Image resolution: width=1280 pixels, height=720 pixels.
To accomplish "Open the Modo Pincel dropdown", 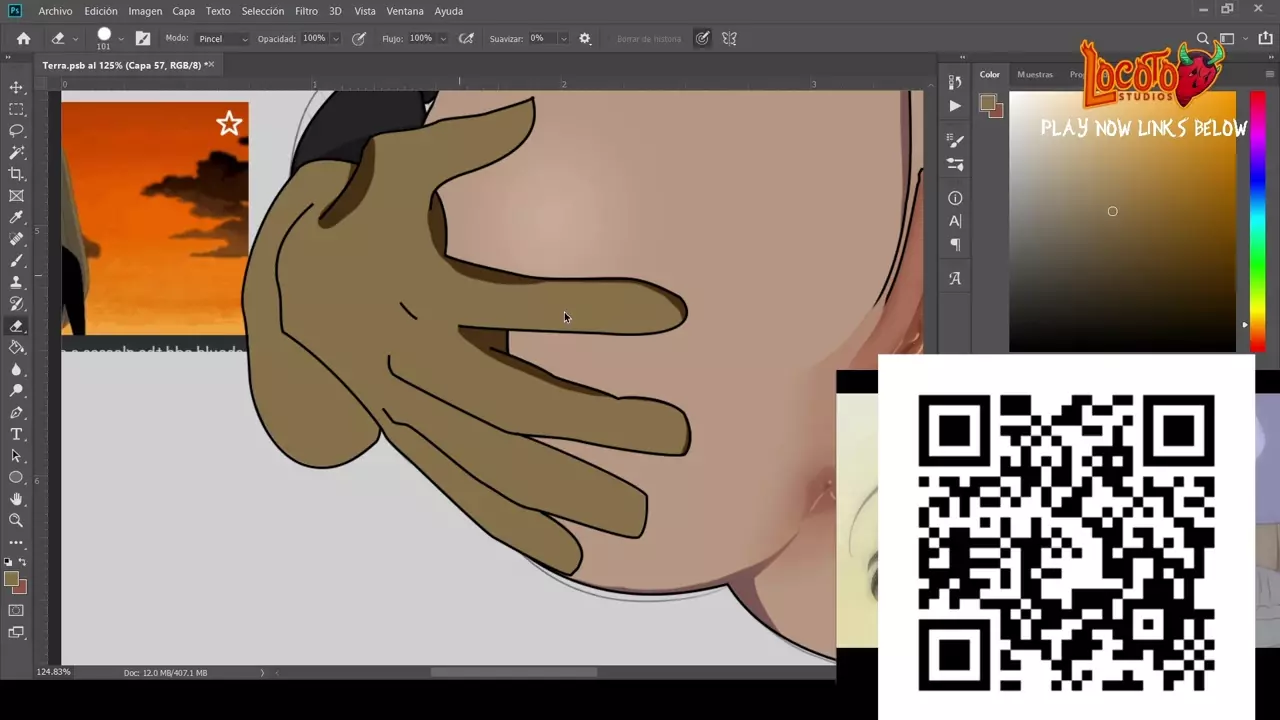I will click(222, 39).
